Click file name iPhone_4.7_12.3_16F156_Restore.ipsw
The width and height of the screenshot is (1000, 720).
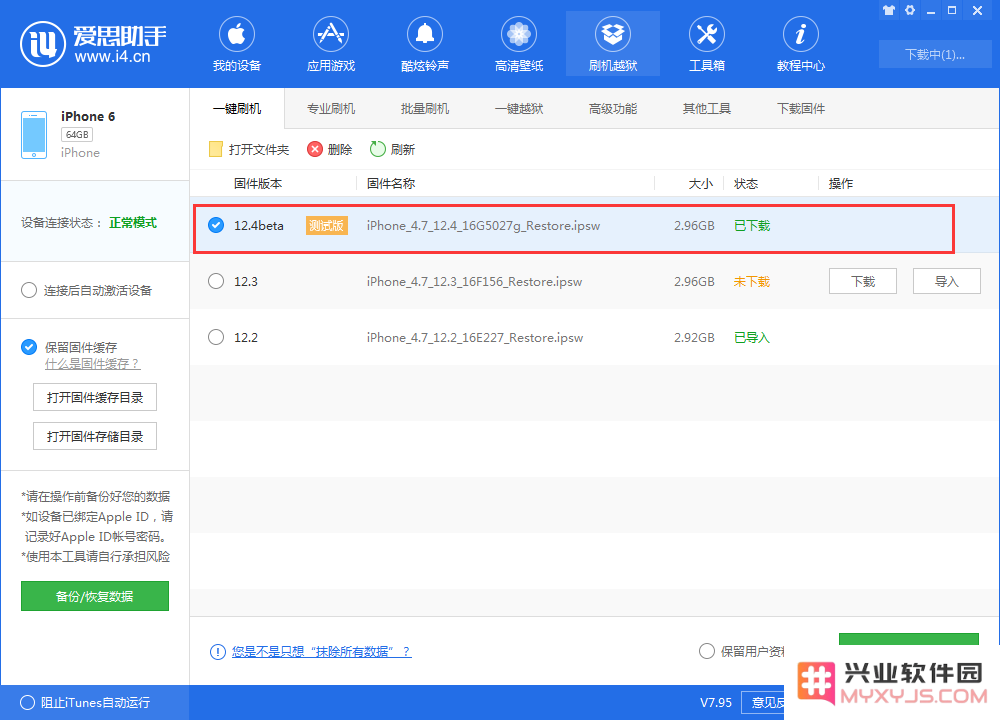(474, 282)
